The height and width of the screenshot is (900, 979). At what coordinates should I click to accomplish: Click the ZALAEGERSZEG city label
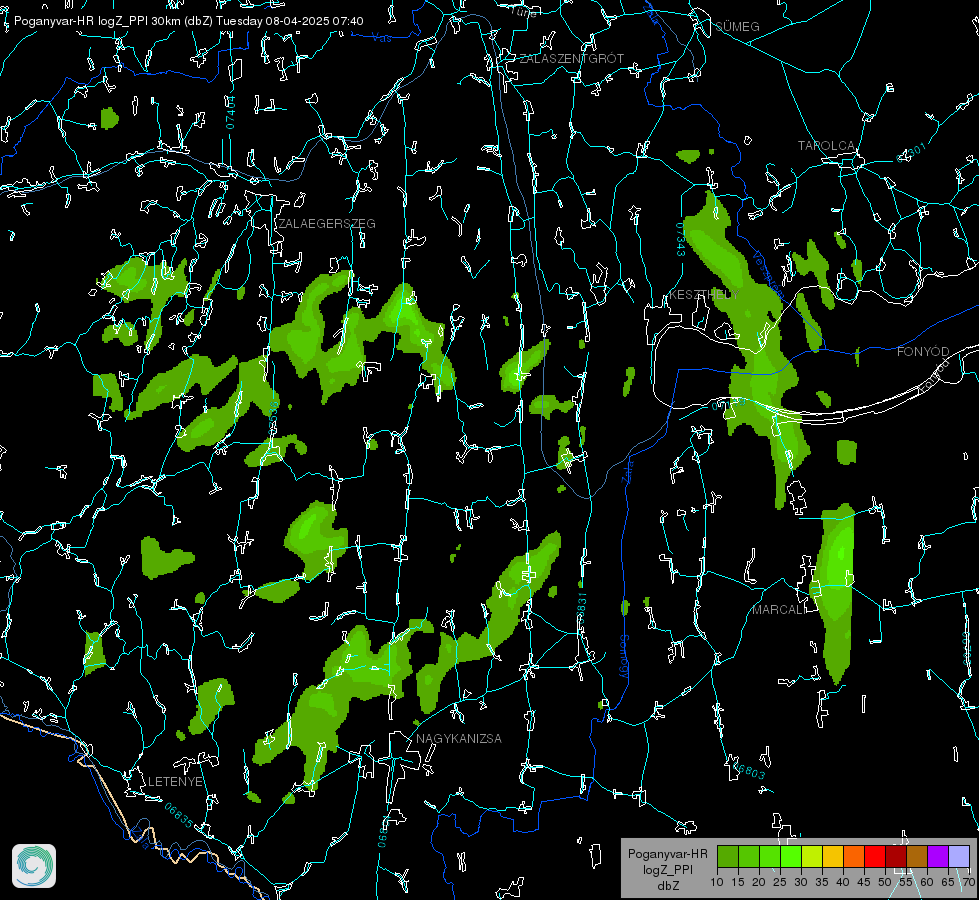327,224
